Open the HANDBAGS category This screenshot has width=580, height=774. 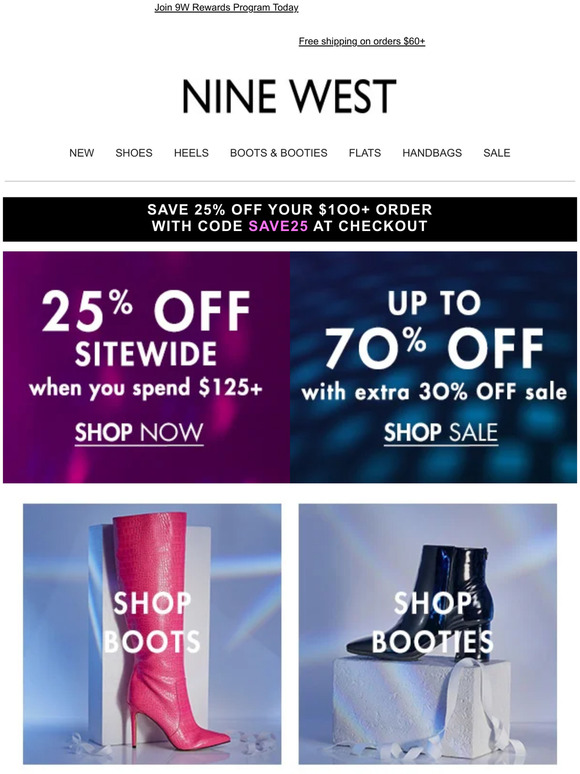pyautogui.click(x=432, y=153)
